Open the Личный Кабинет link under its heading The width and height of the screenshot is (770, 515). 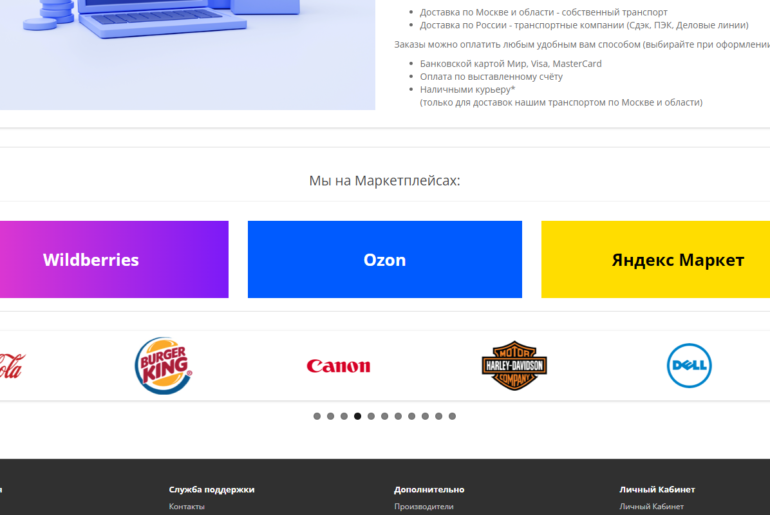coord(651,507)
